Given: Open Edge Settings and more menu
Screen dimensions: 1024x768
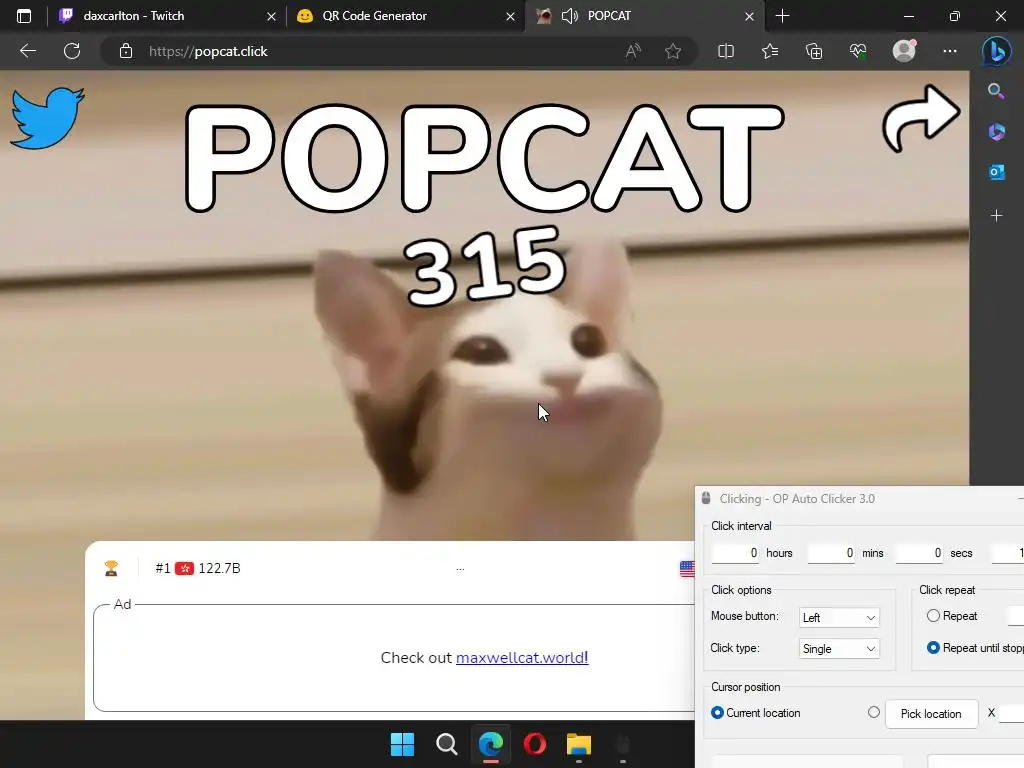Looking at the screenshot, I should pos(950,51).
